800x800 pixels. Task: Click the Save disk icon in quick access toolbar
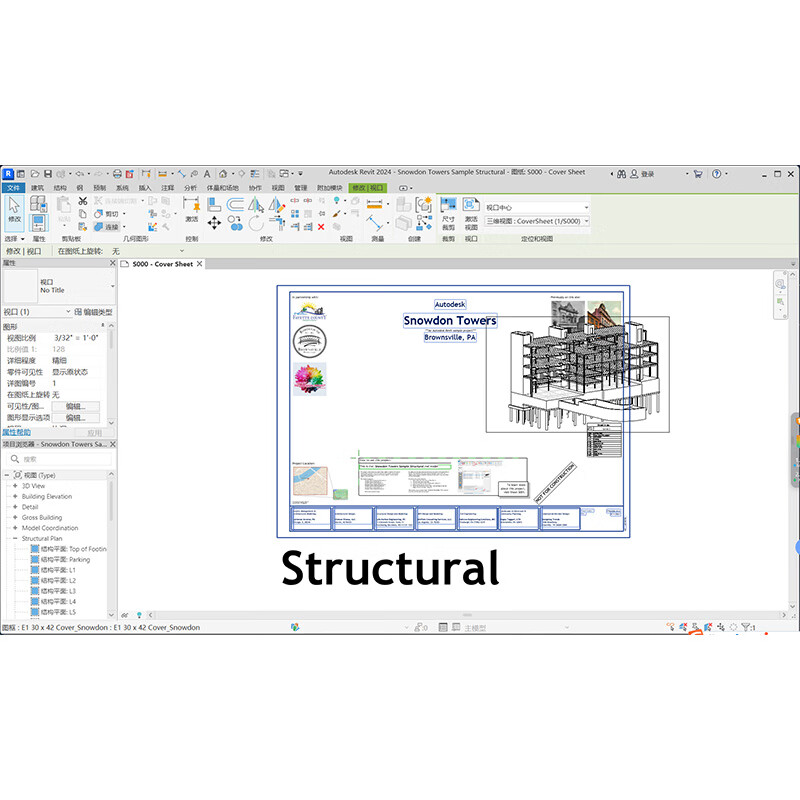point(48,174)
